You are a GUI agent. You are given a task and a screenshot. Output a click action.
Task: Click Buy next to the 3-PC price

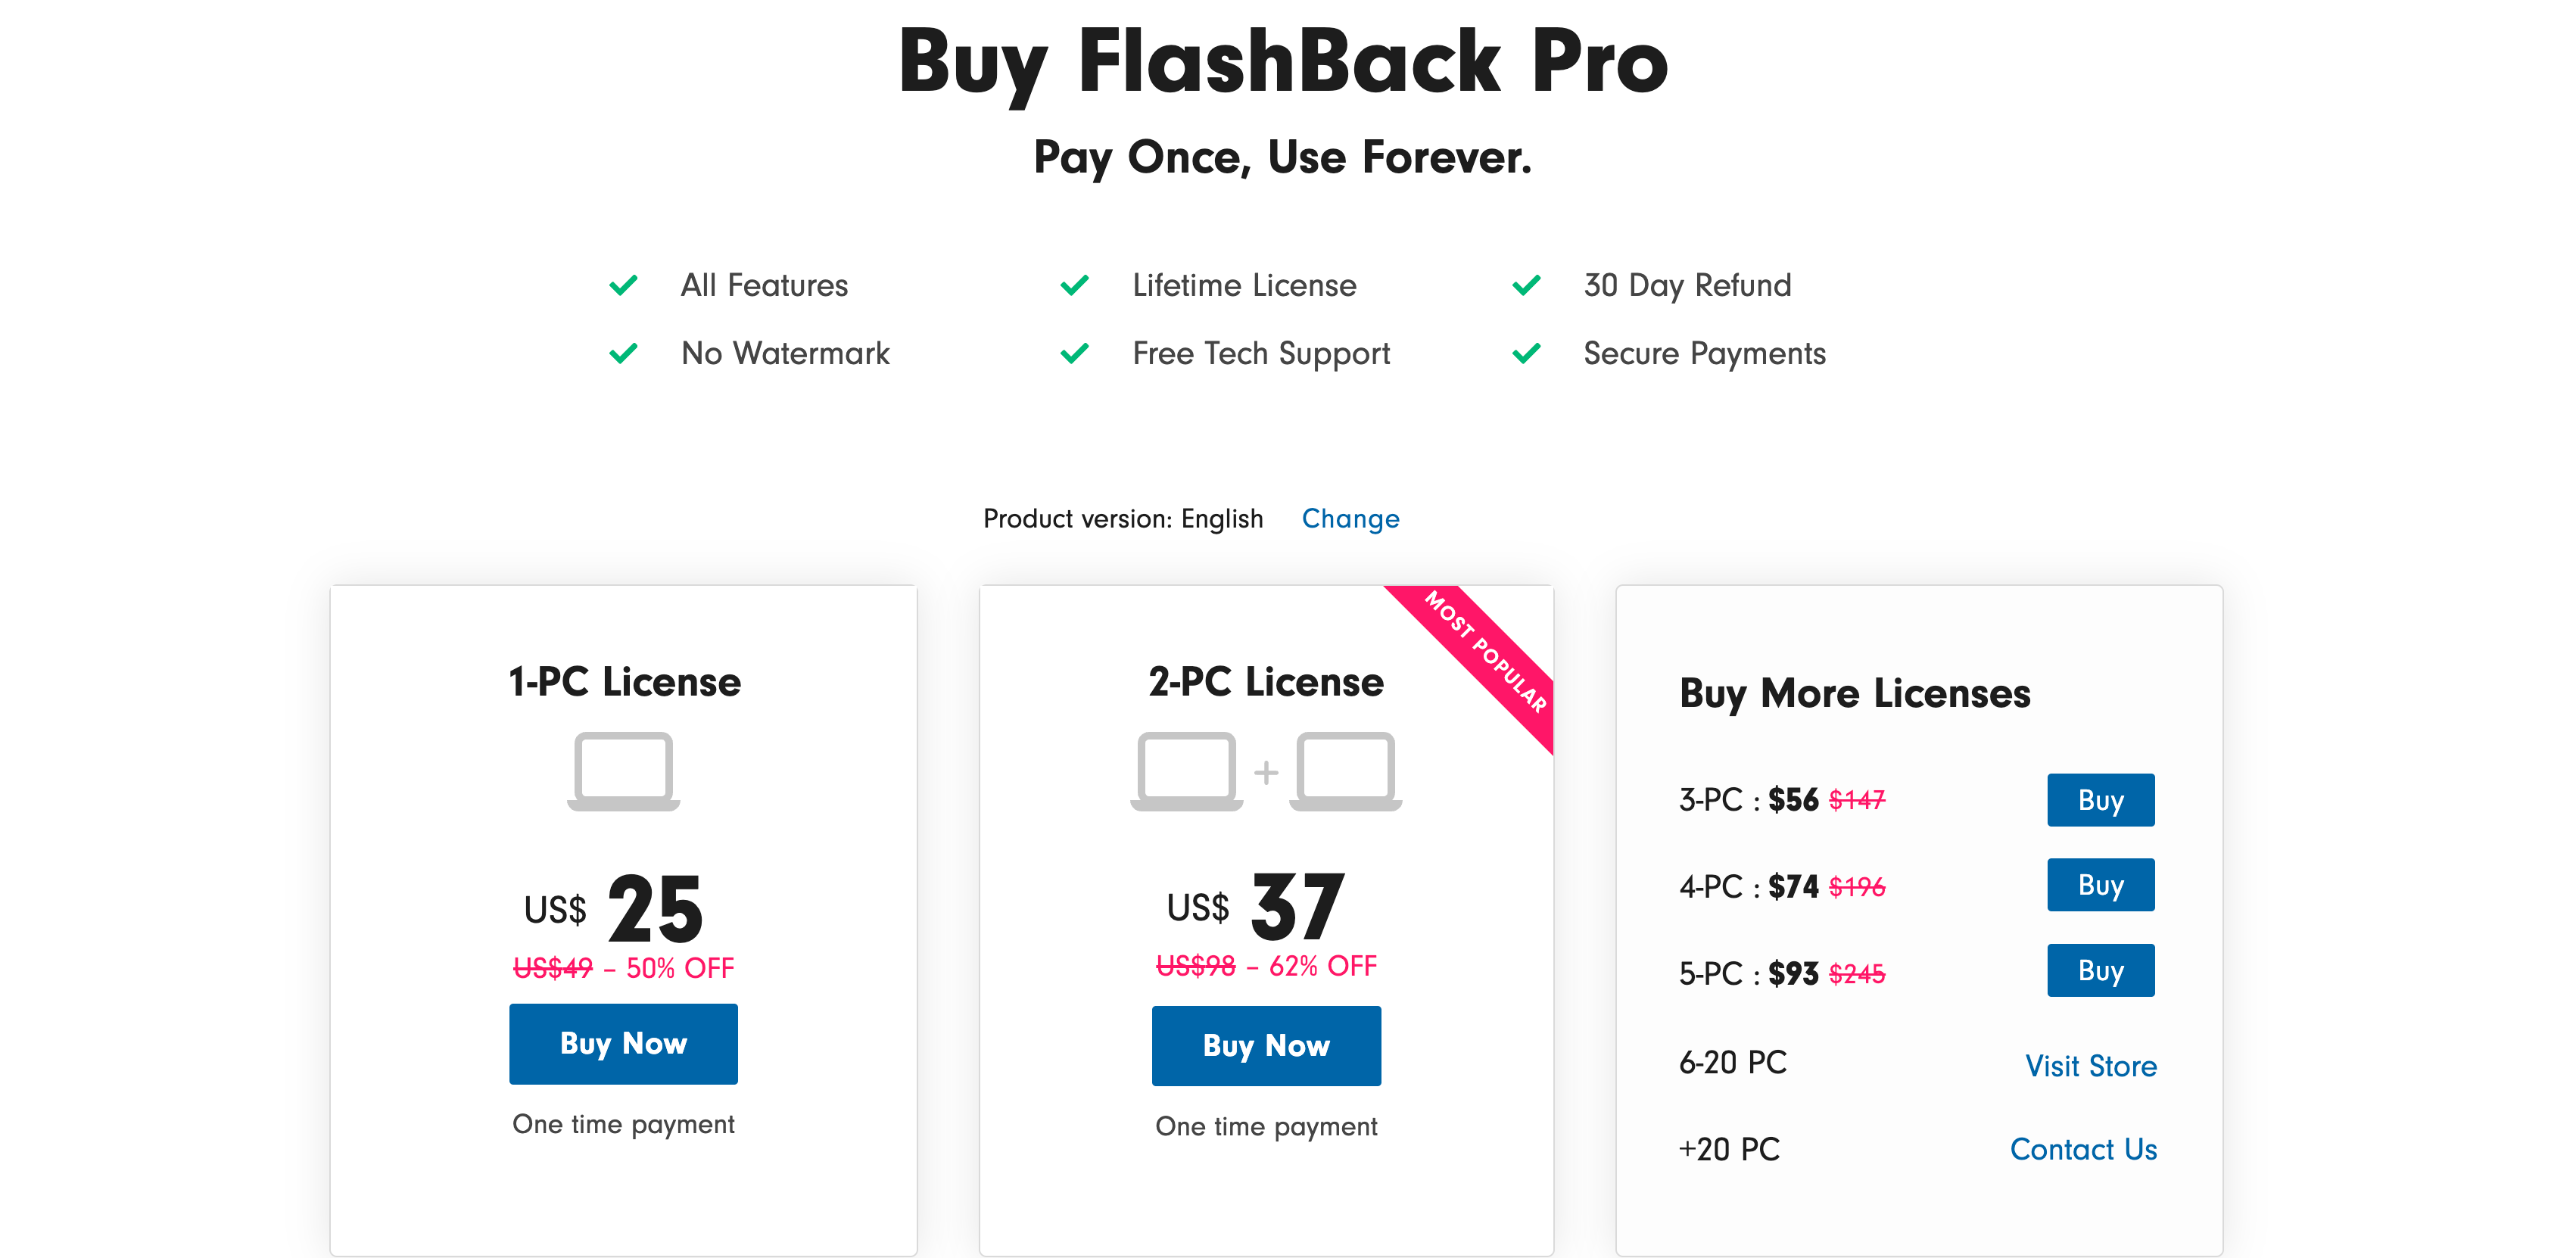(2100, 800)
